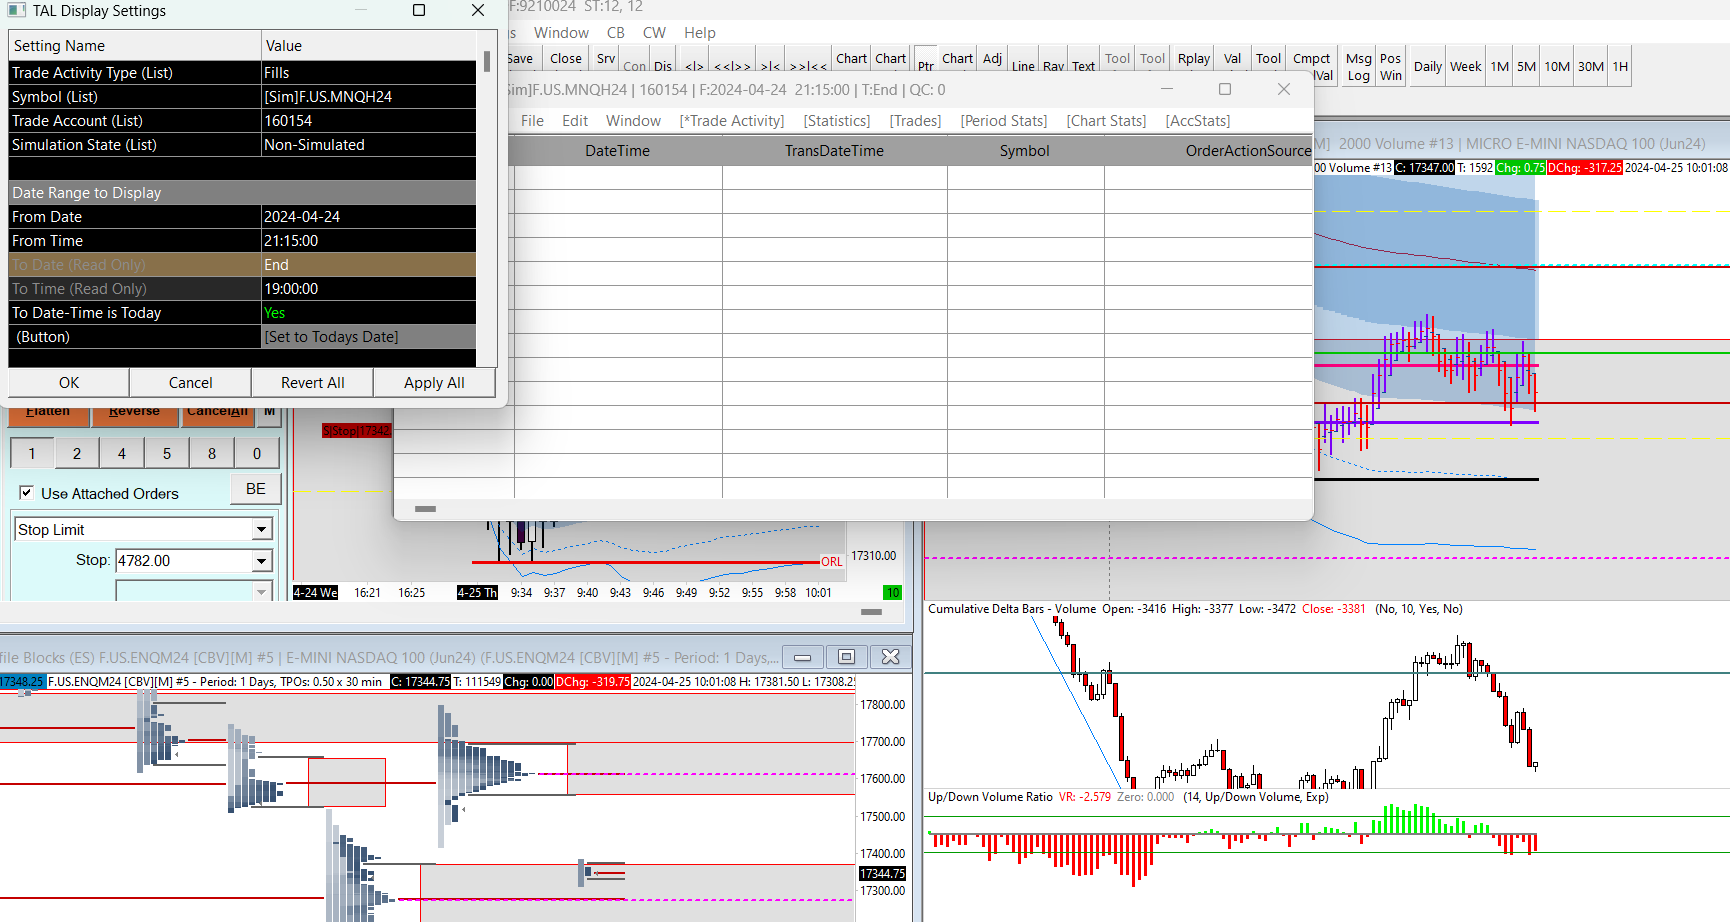Switch chart to Daily timeframe

pos(1428,67)
